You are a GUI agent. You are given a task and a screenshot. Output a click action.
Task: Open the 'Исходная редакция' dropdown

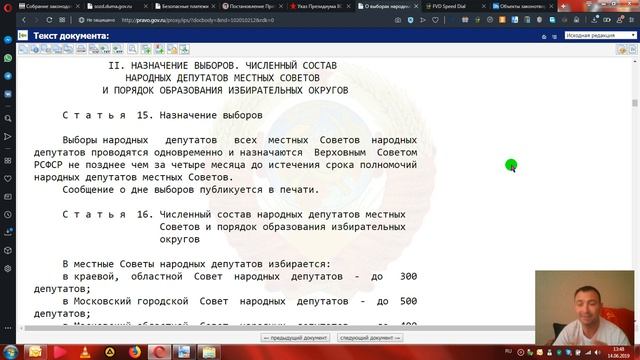pyautogui.click(x=600, y=36)
